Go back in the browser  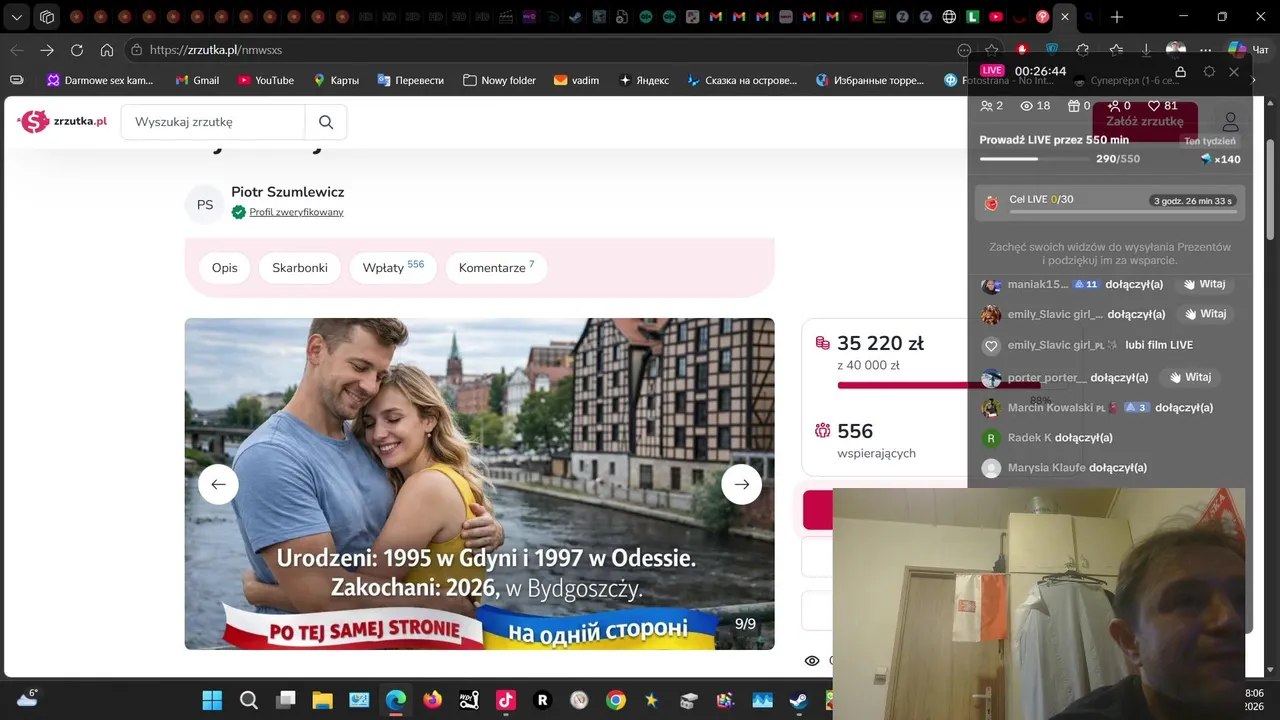17,50
